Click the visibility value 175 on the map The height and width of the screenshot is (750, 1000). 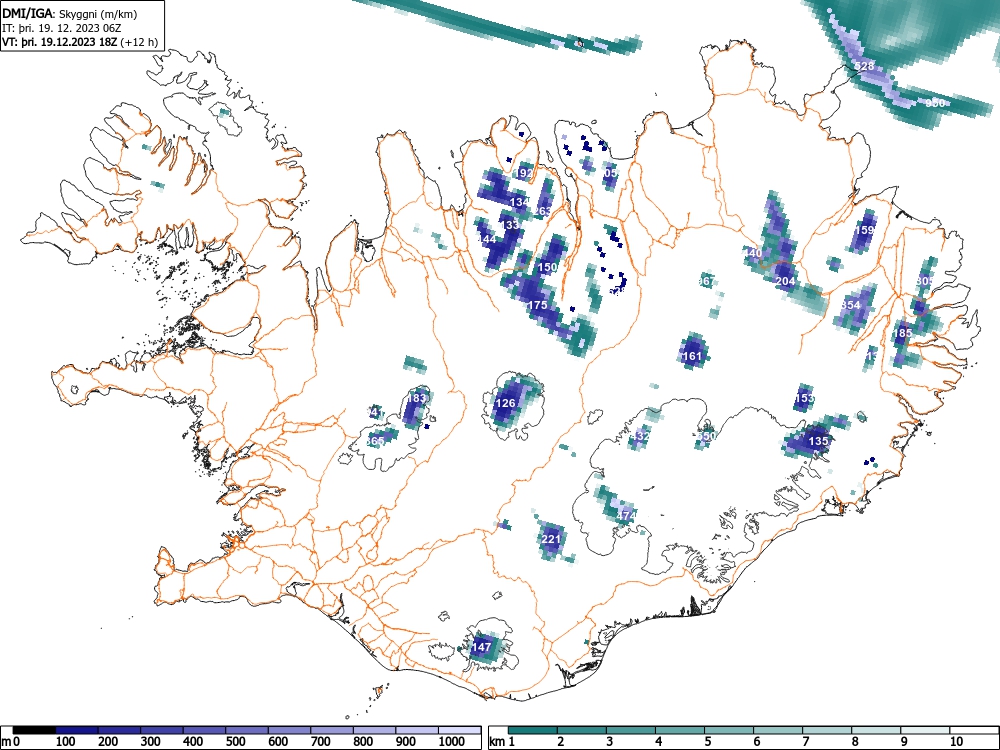538,305
